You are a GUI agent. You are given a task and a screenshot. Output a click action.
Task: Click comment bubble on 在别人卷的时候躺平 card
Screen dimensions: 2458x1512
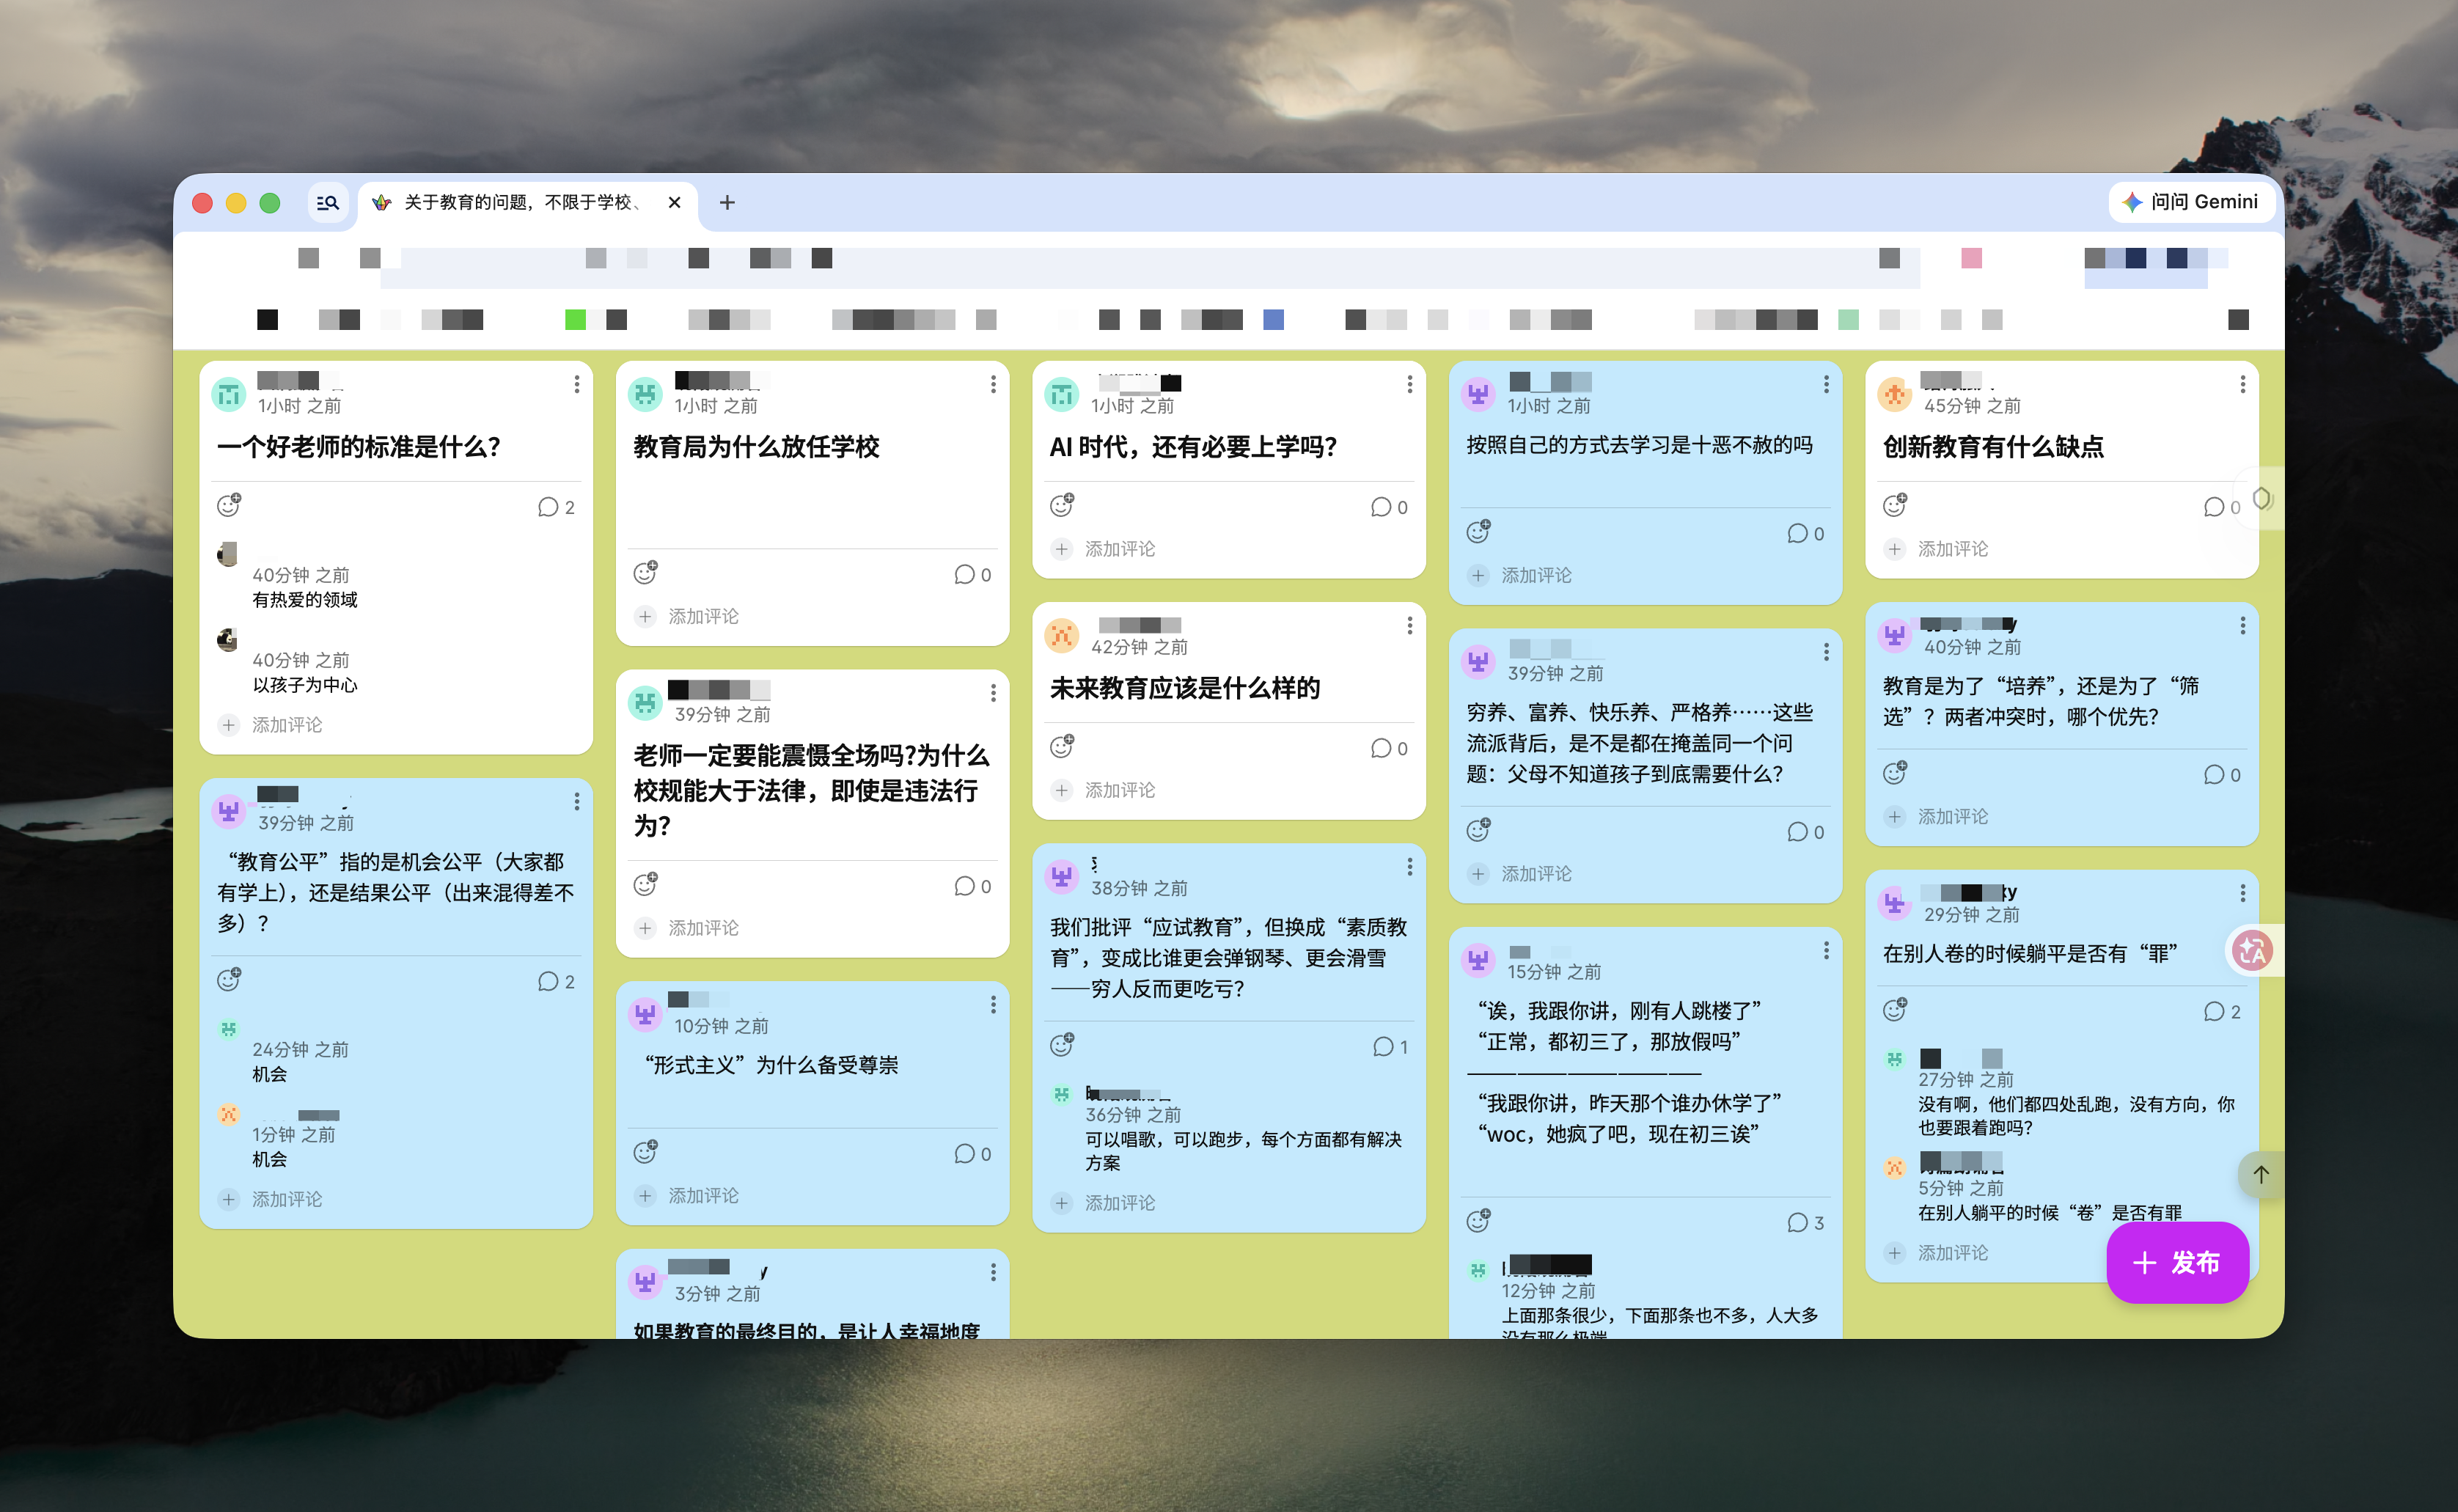(2213, 1012)
